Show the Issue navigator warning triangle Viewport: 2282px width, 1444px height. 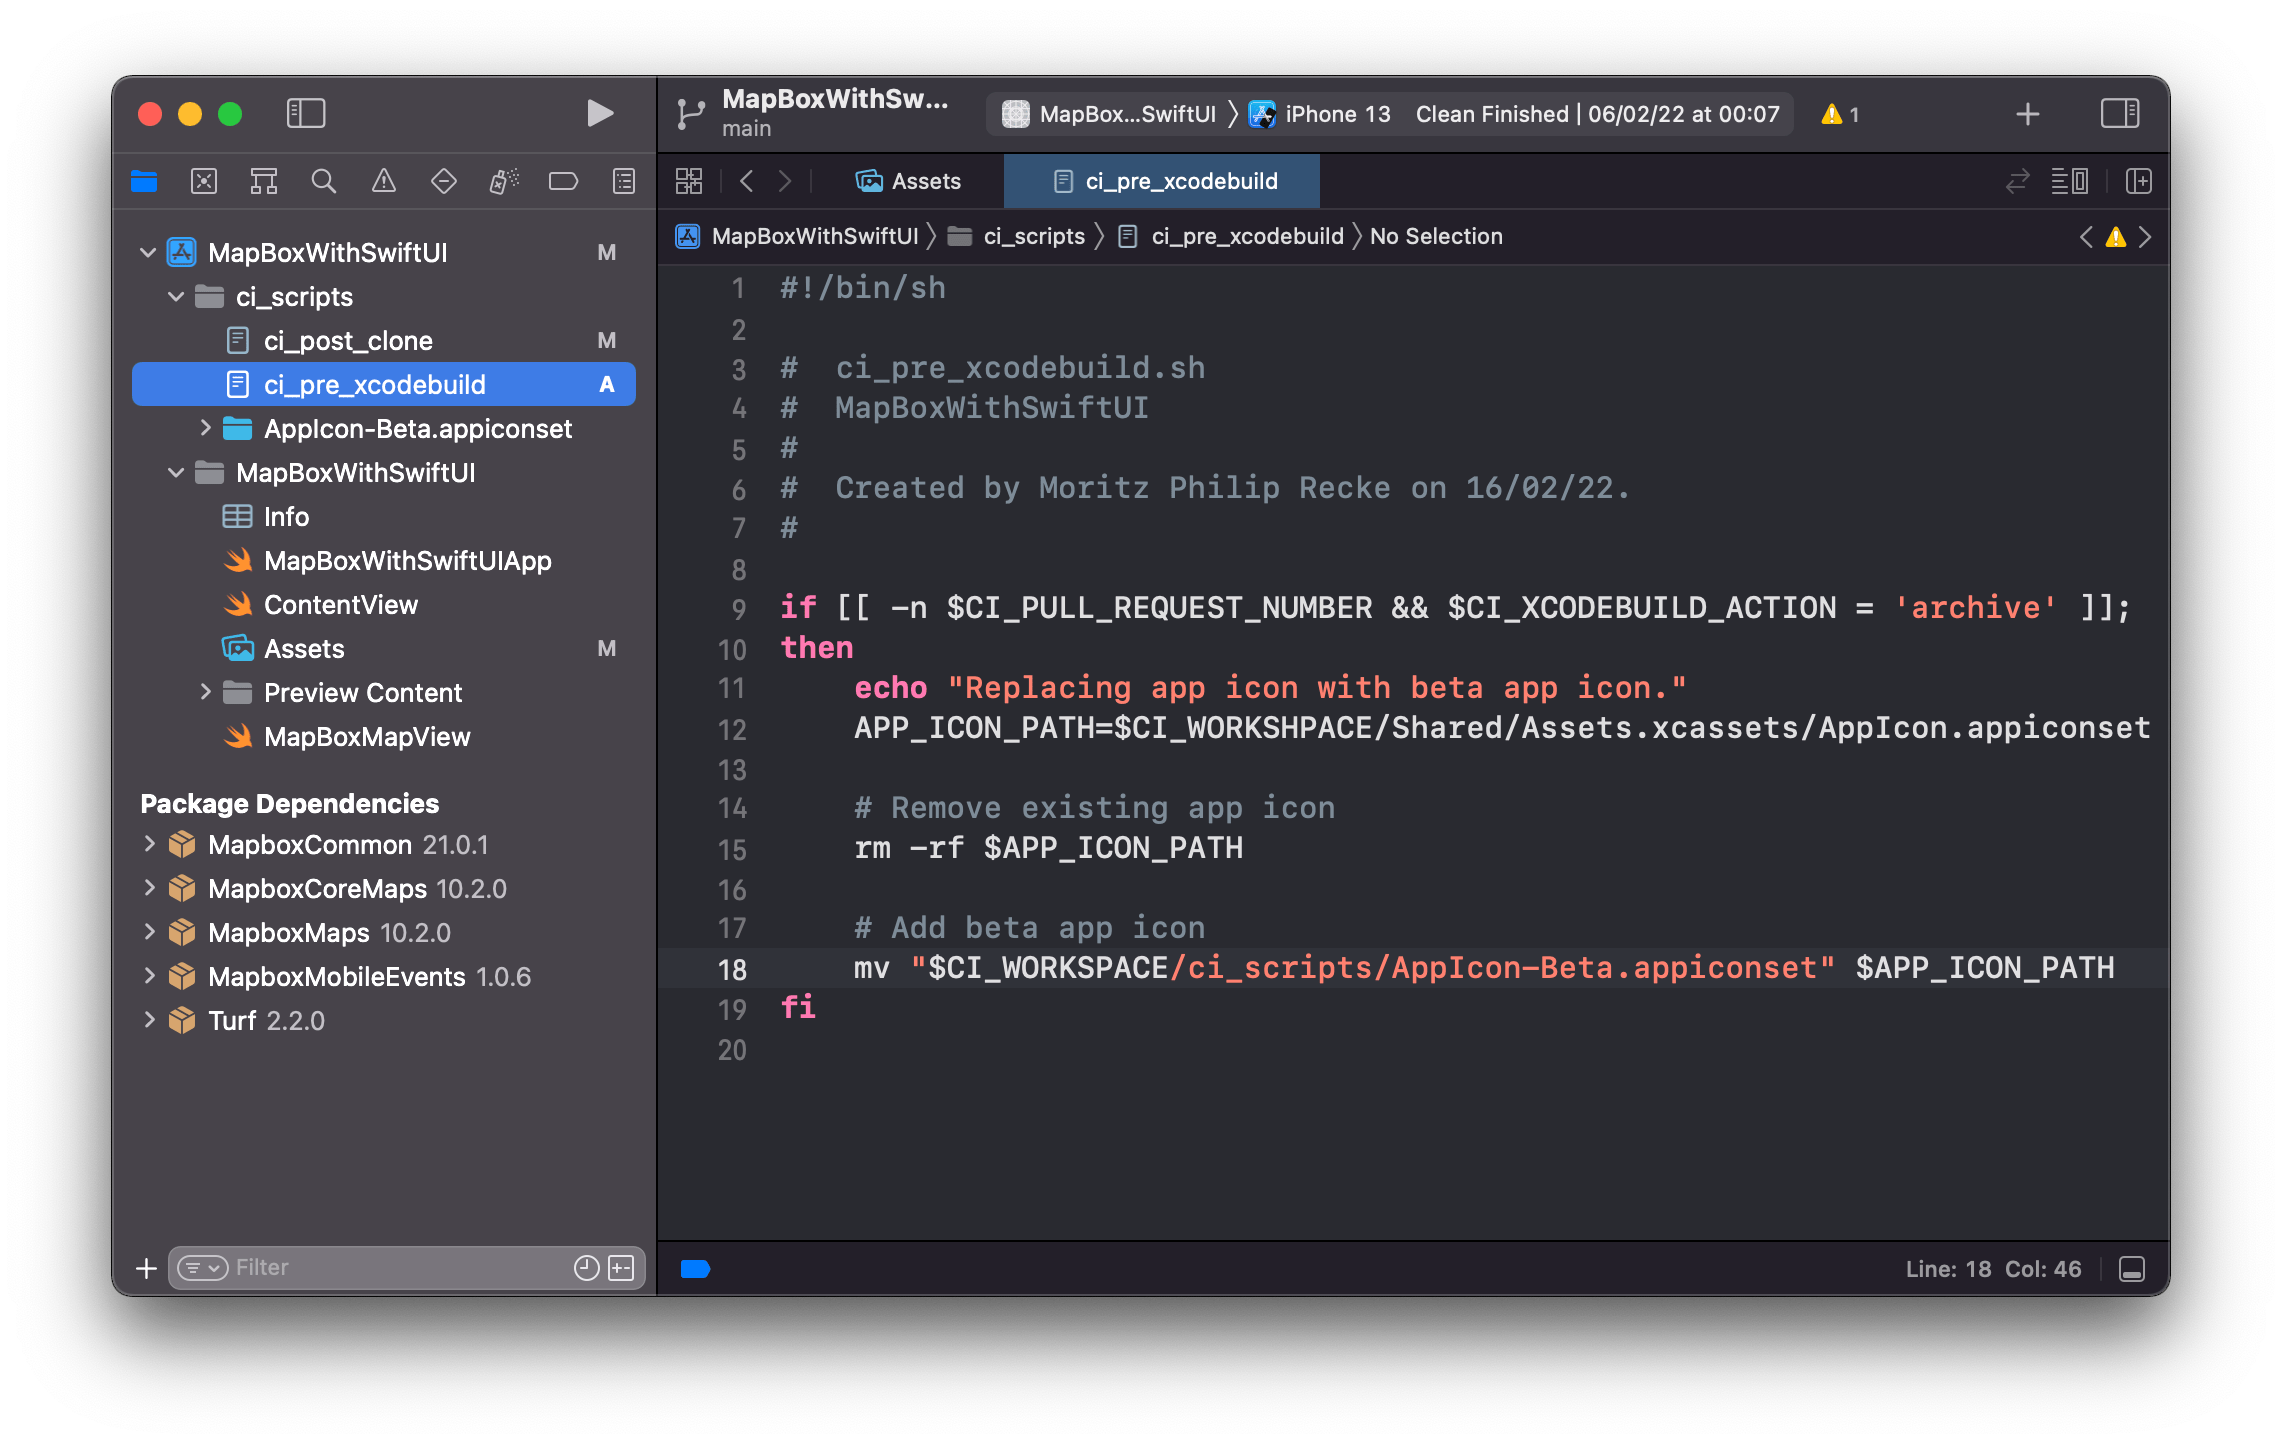coord(384,181)
